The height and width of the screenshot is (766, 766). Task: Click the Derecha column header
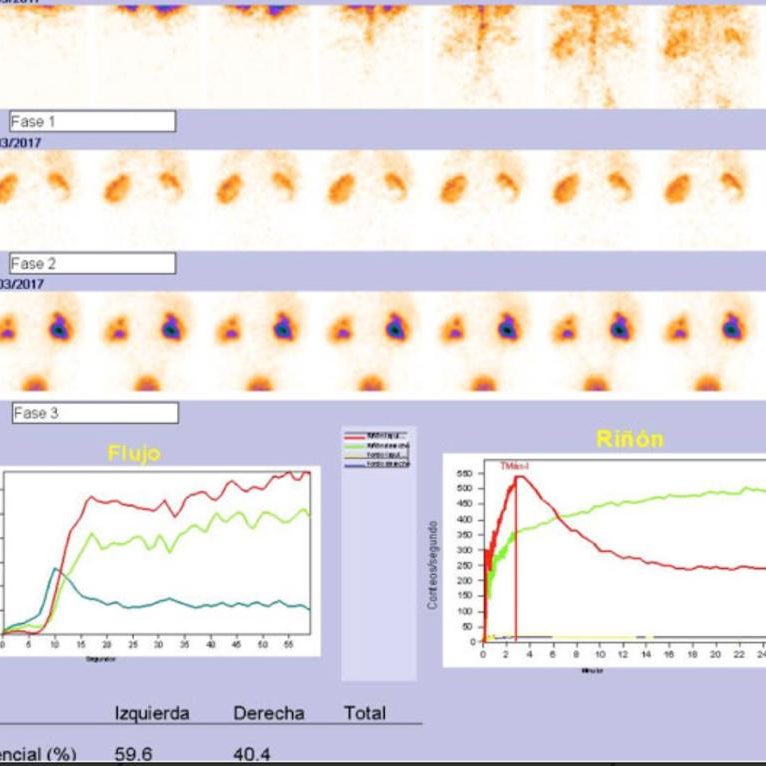tap(268, 713)
